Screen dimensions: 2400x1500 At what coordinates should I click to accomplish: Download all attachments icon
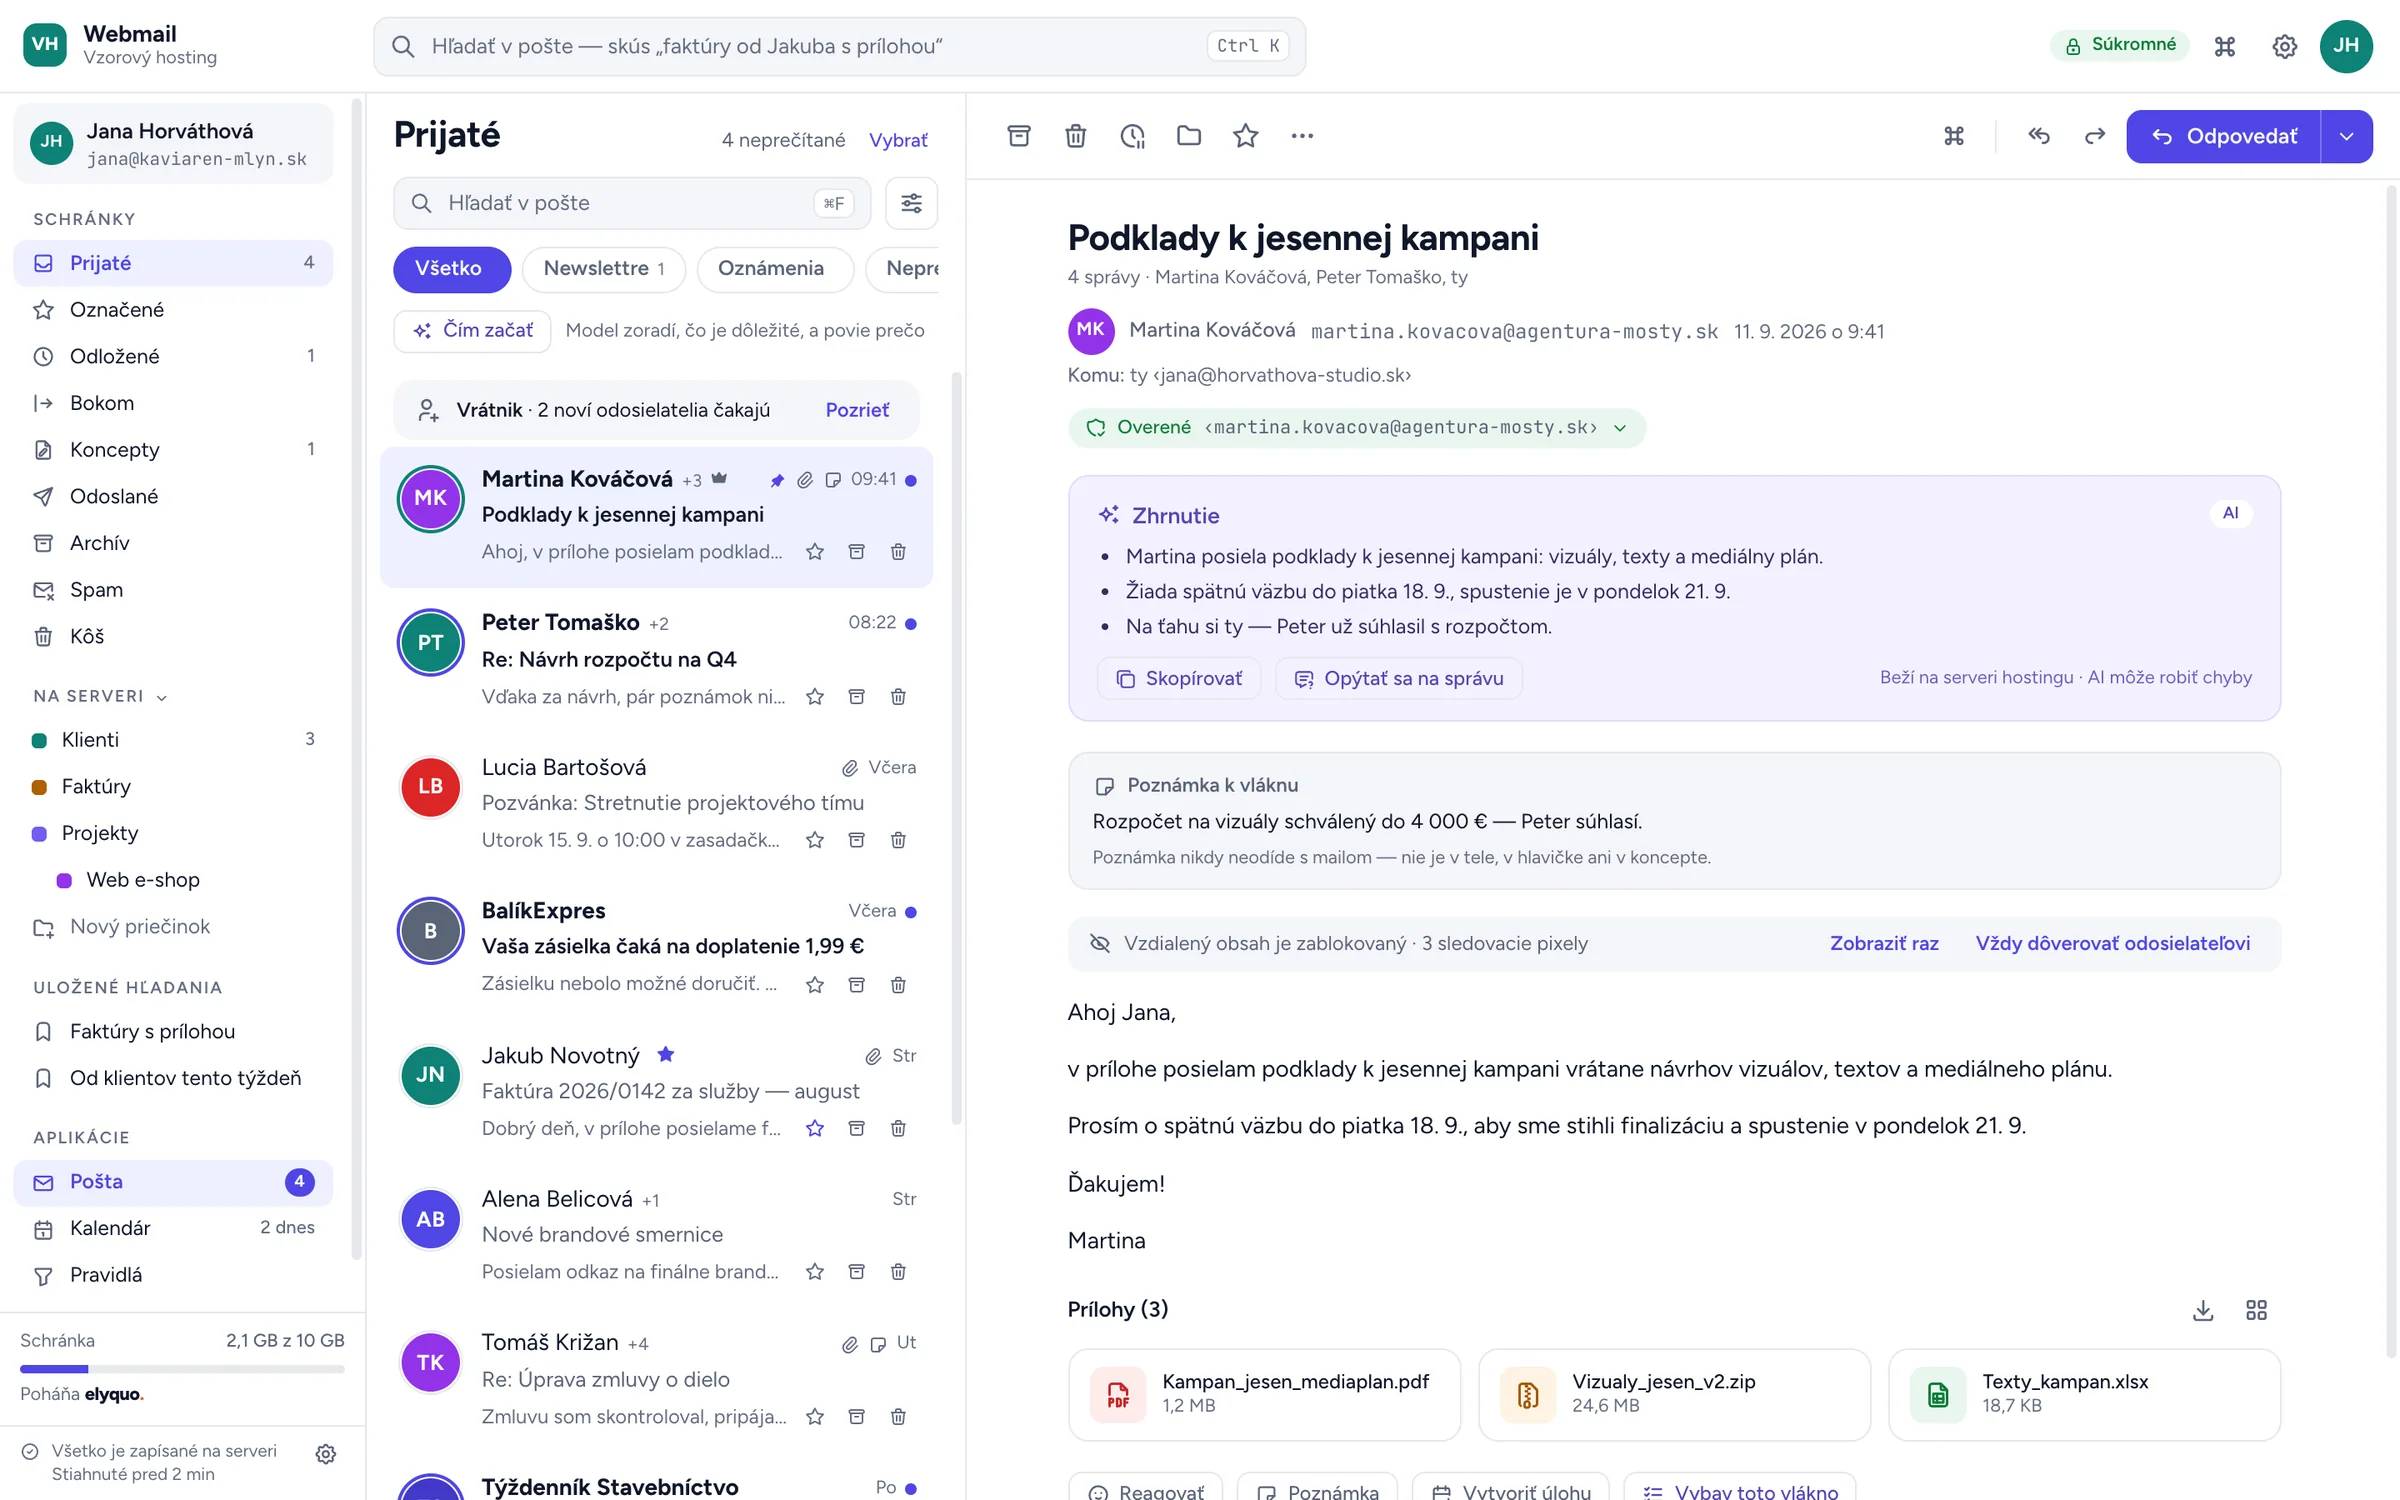point(2202,1310)
